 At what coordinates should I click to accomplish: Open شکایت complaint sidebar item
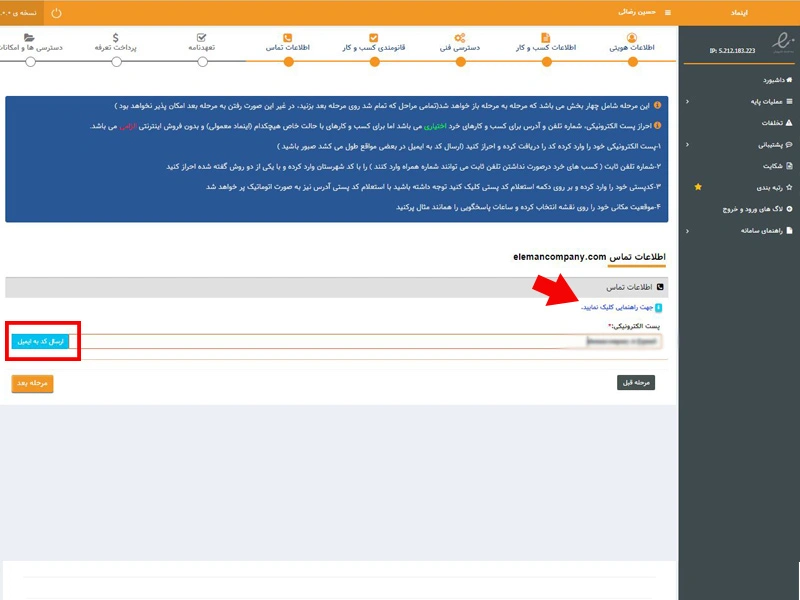(x=778, y=166)
